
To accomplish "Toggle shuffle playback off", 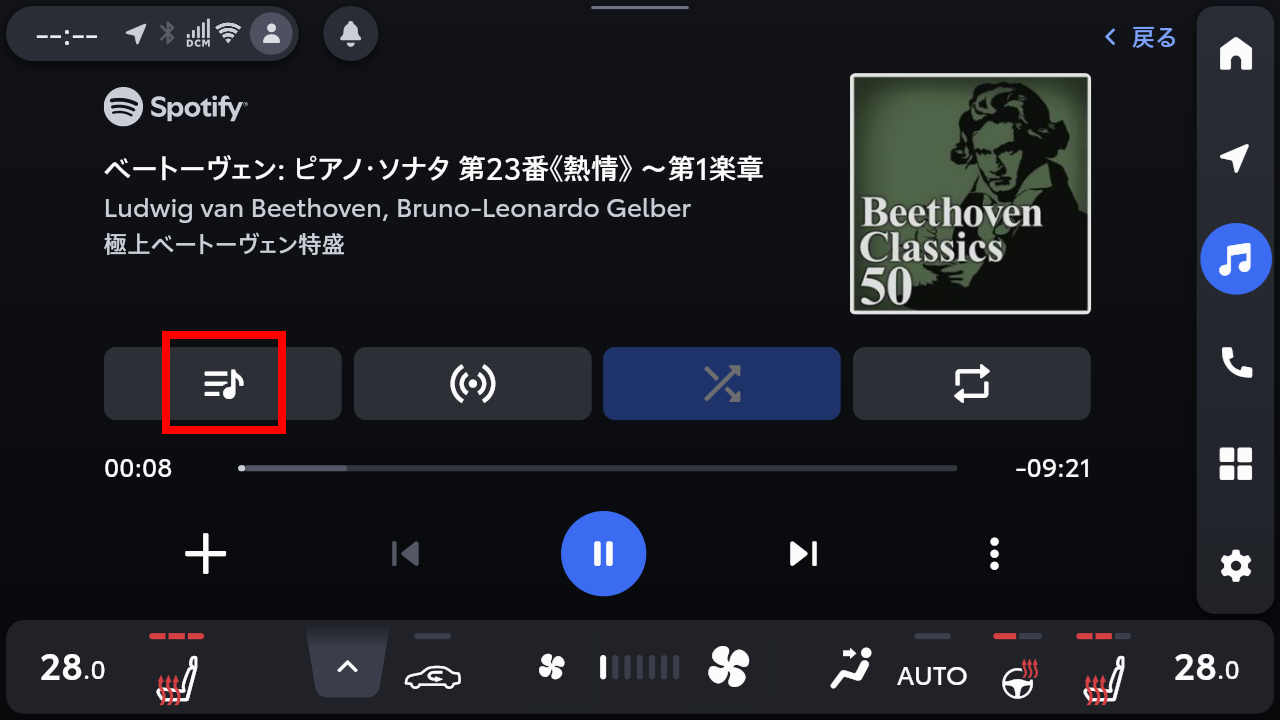I will [x=721, y=383].
